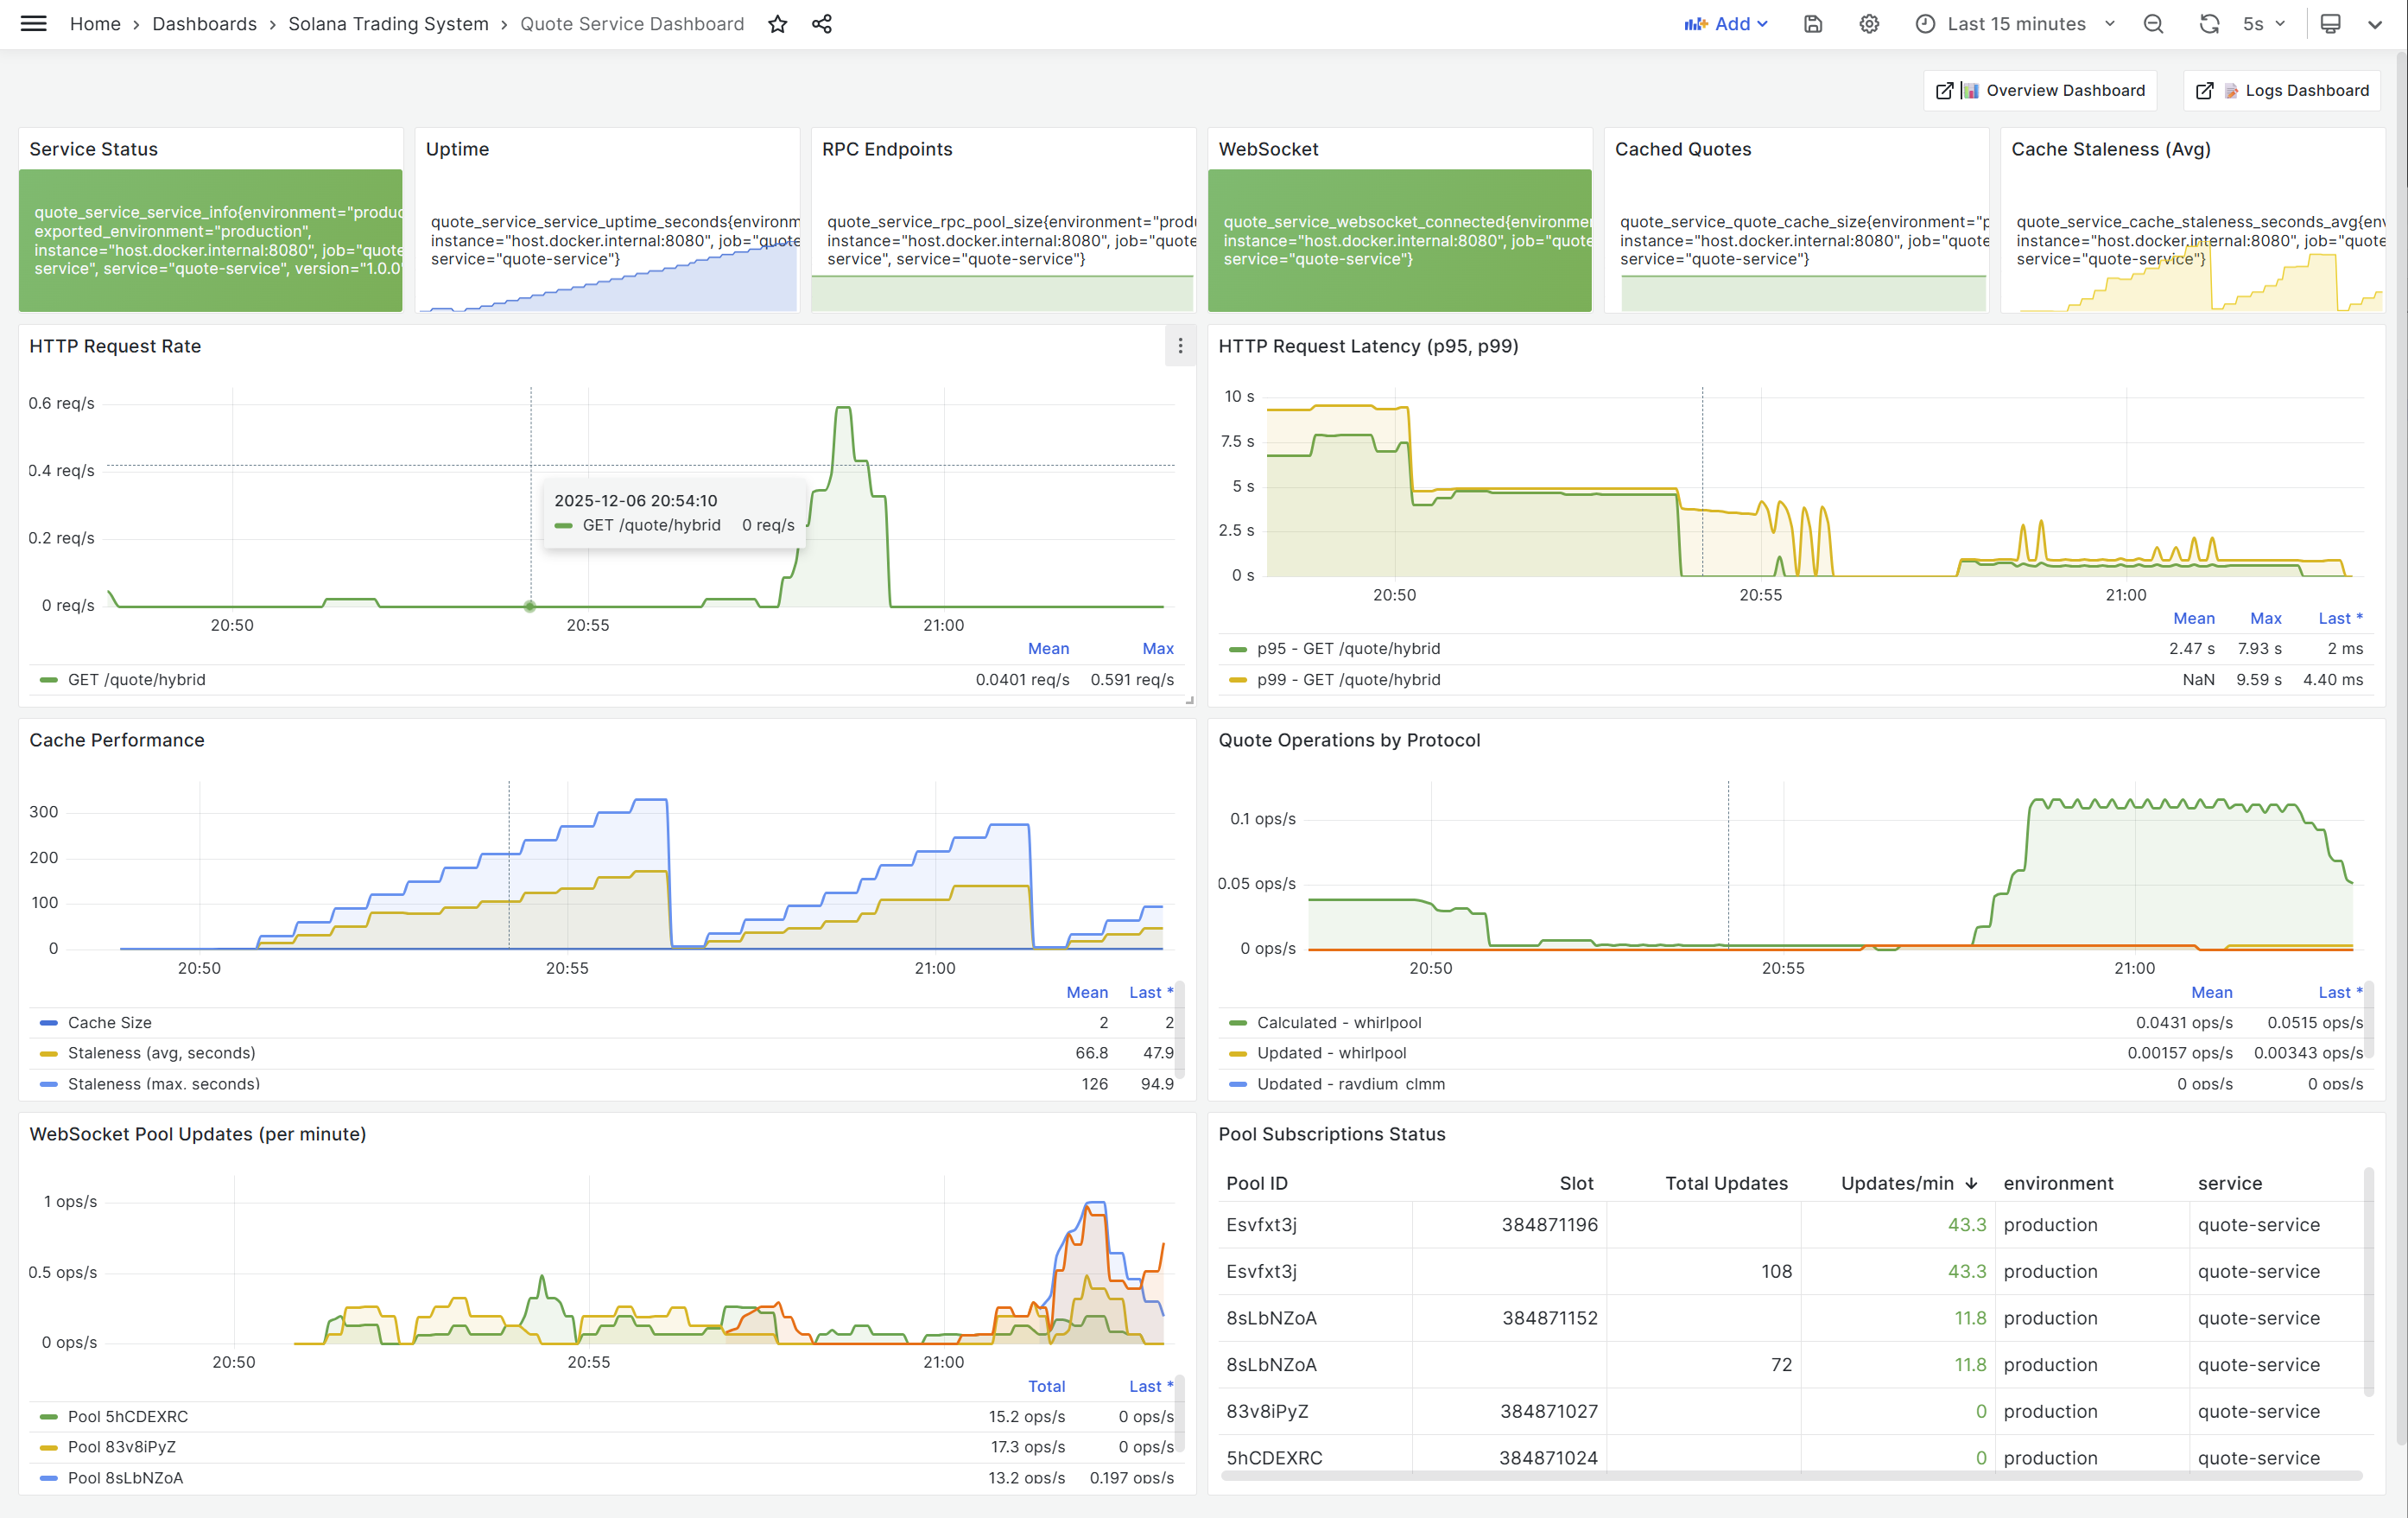Enable TV kiosk display mode
Screen dimensions: 2408x1518
2331,23
